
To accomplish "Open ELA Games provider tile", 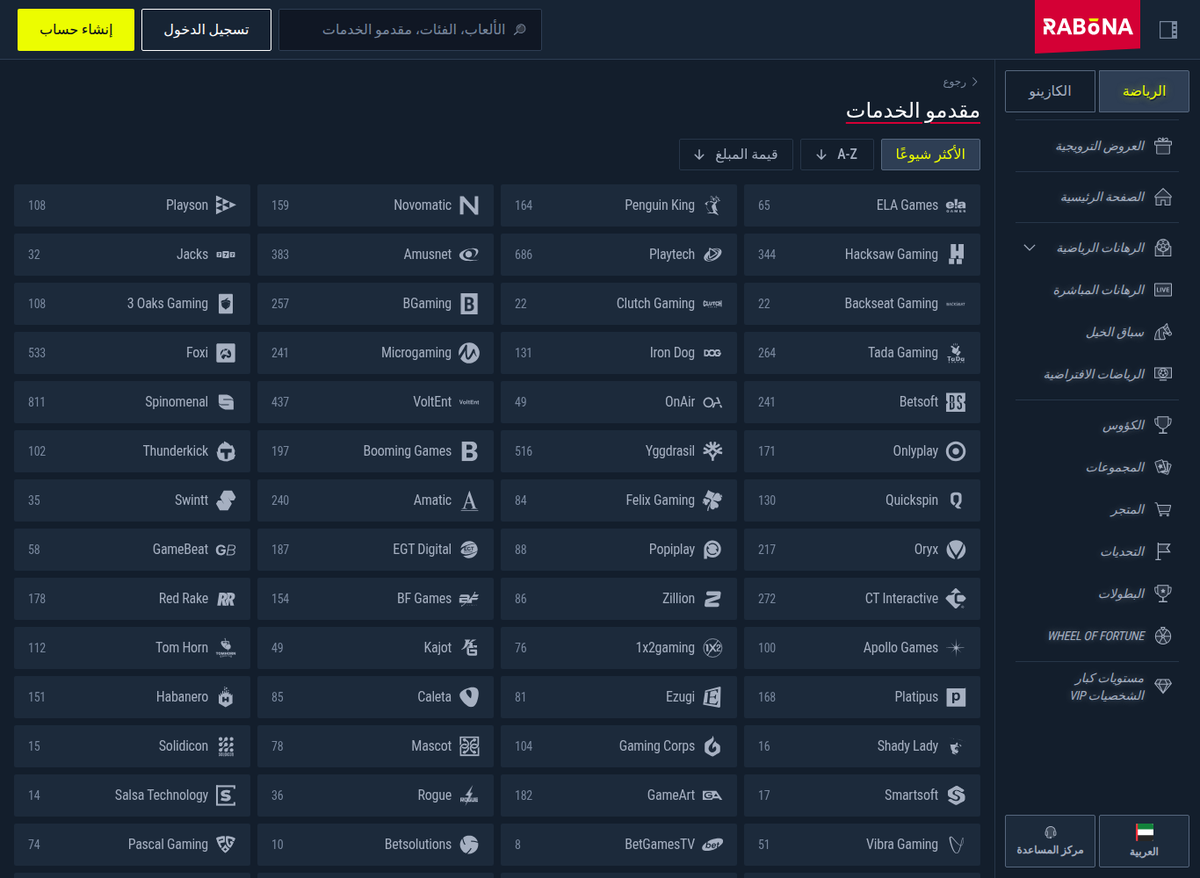I will (862, 205).
